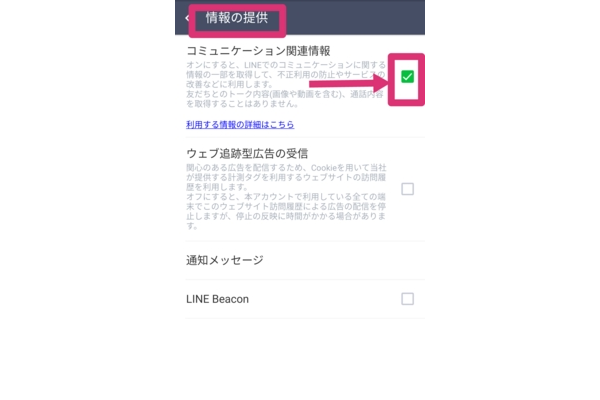Tap the オフにすると paragraph in ad section
The width and height of the screenshot is (600, 400).
[286, 211]
